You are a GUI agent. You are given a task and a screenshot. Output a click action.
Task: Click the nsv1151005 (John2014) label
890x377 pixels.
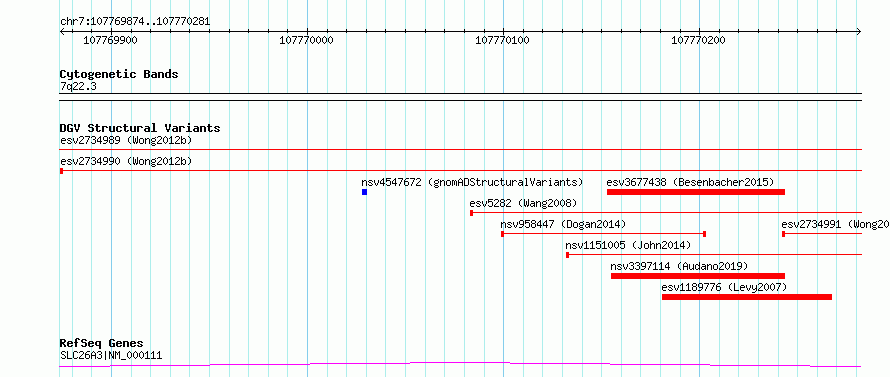pyautogui.click(x=628, y=245)
